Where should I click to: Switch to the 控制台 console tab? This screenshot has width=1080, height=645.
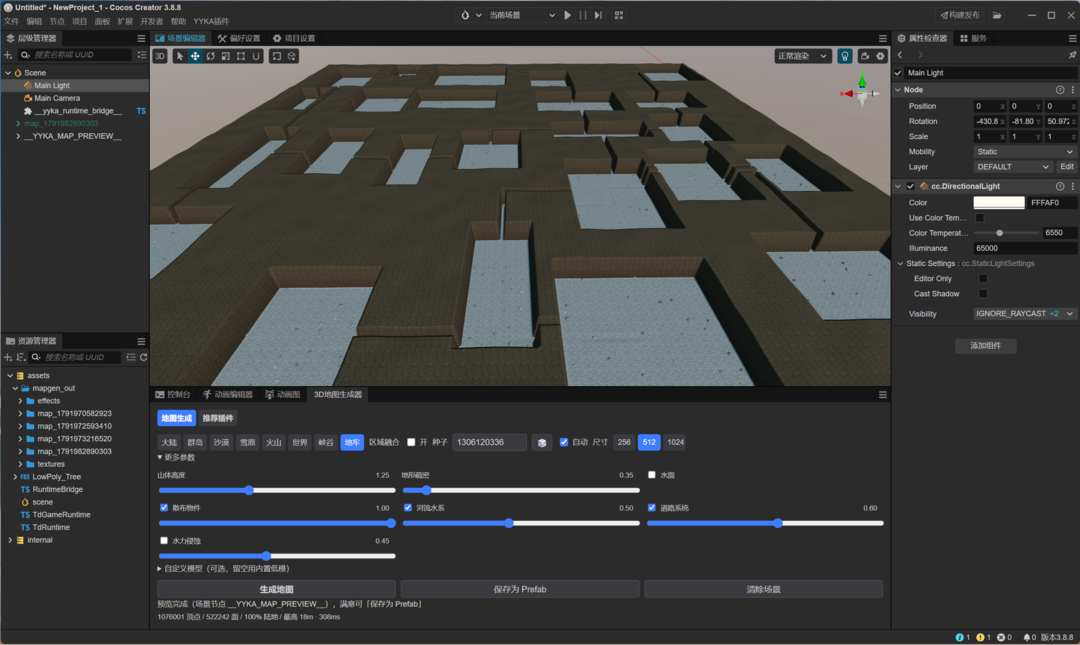click(x=173, y=395)
